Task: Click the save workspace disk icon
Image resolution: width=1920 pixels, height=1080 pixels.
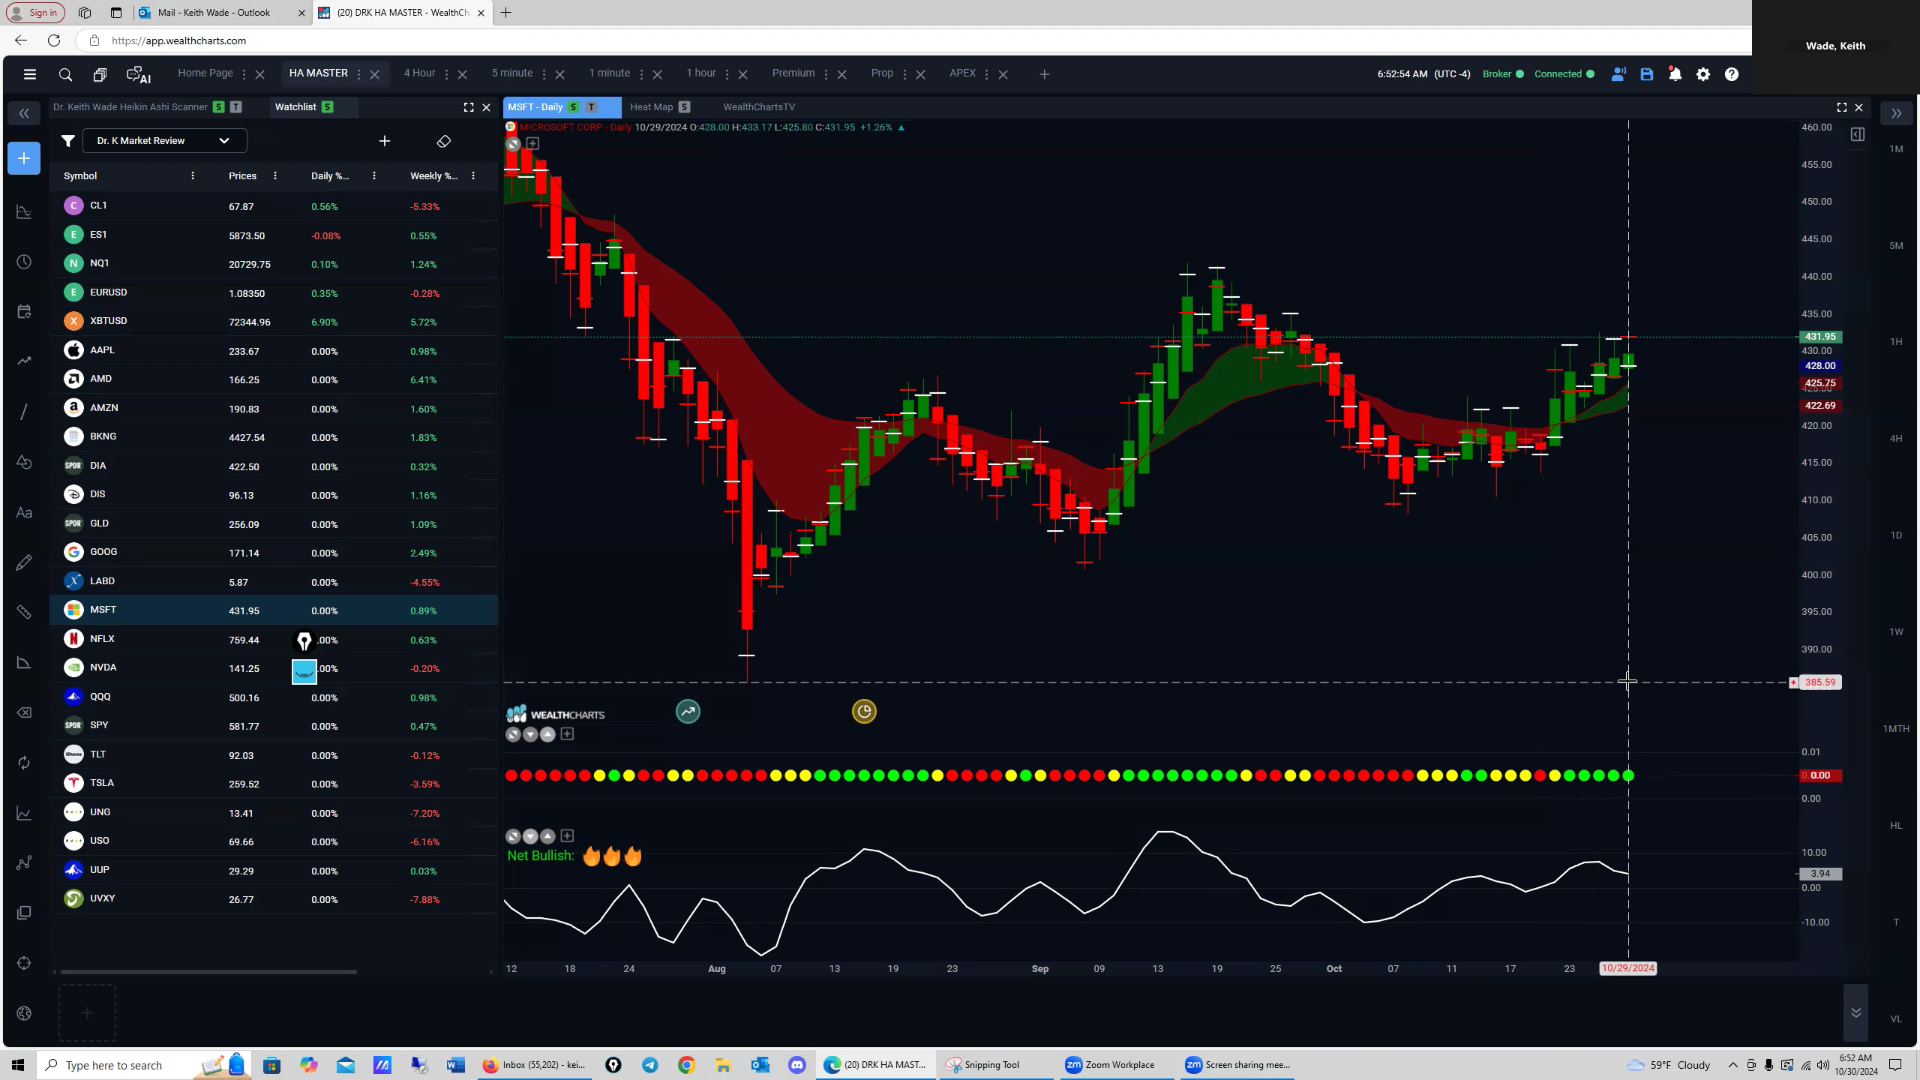Action: [1647, 74]
